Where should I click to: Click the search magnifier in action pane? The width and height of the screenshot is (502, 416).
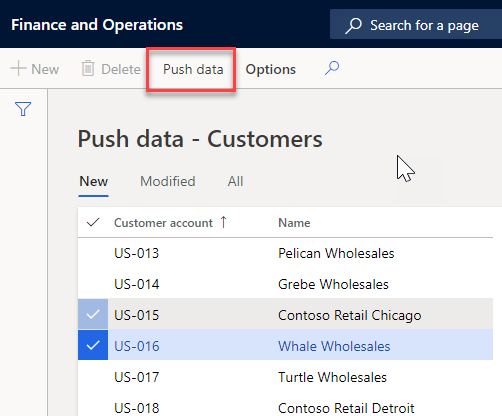tap(332, 68)
